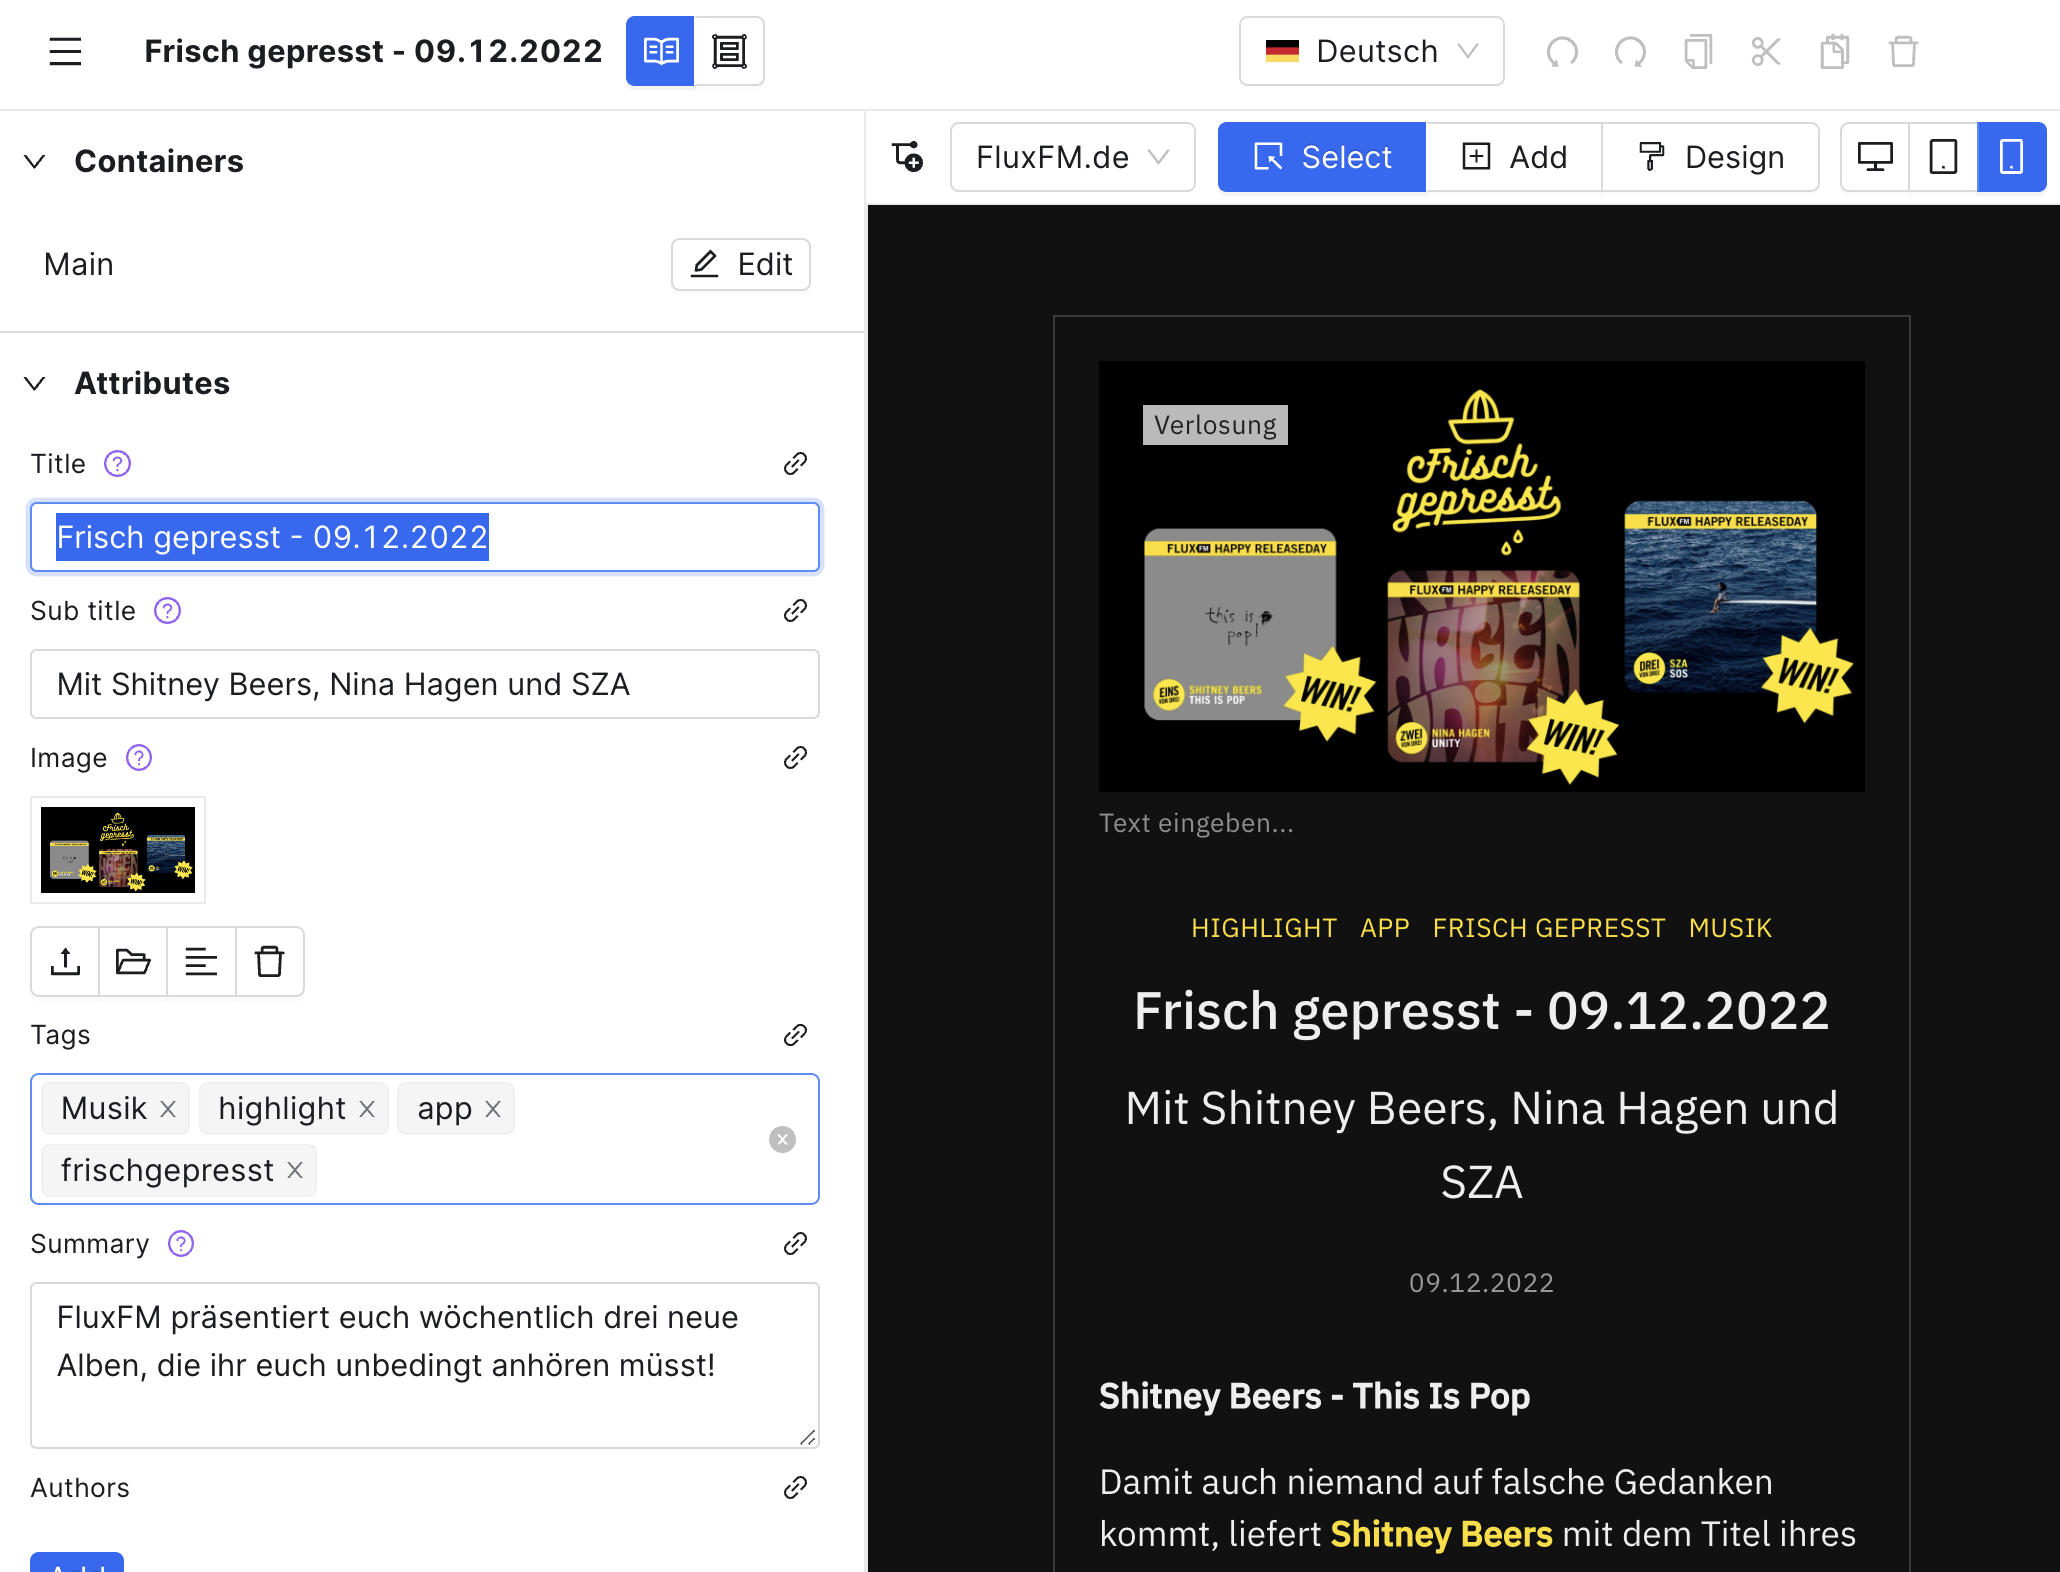Click link icon for Image field
Viewport: 2060px width, 1572px height.
(795, 758)
